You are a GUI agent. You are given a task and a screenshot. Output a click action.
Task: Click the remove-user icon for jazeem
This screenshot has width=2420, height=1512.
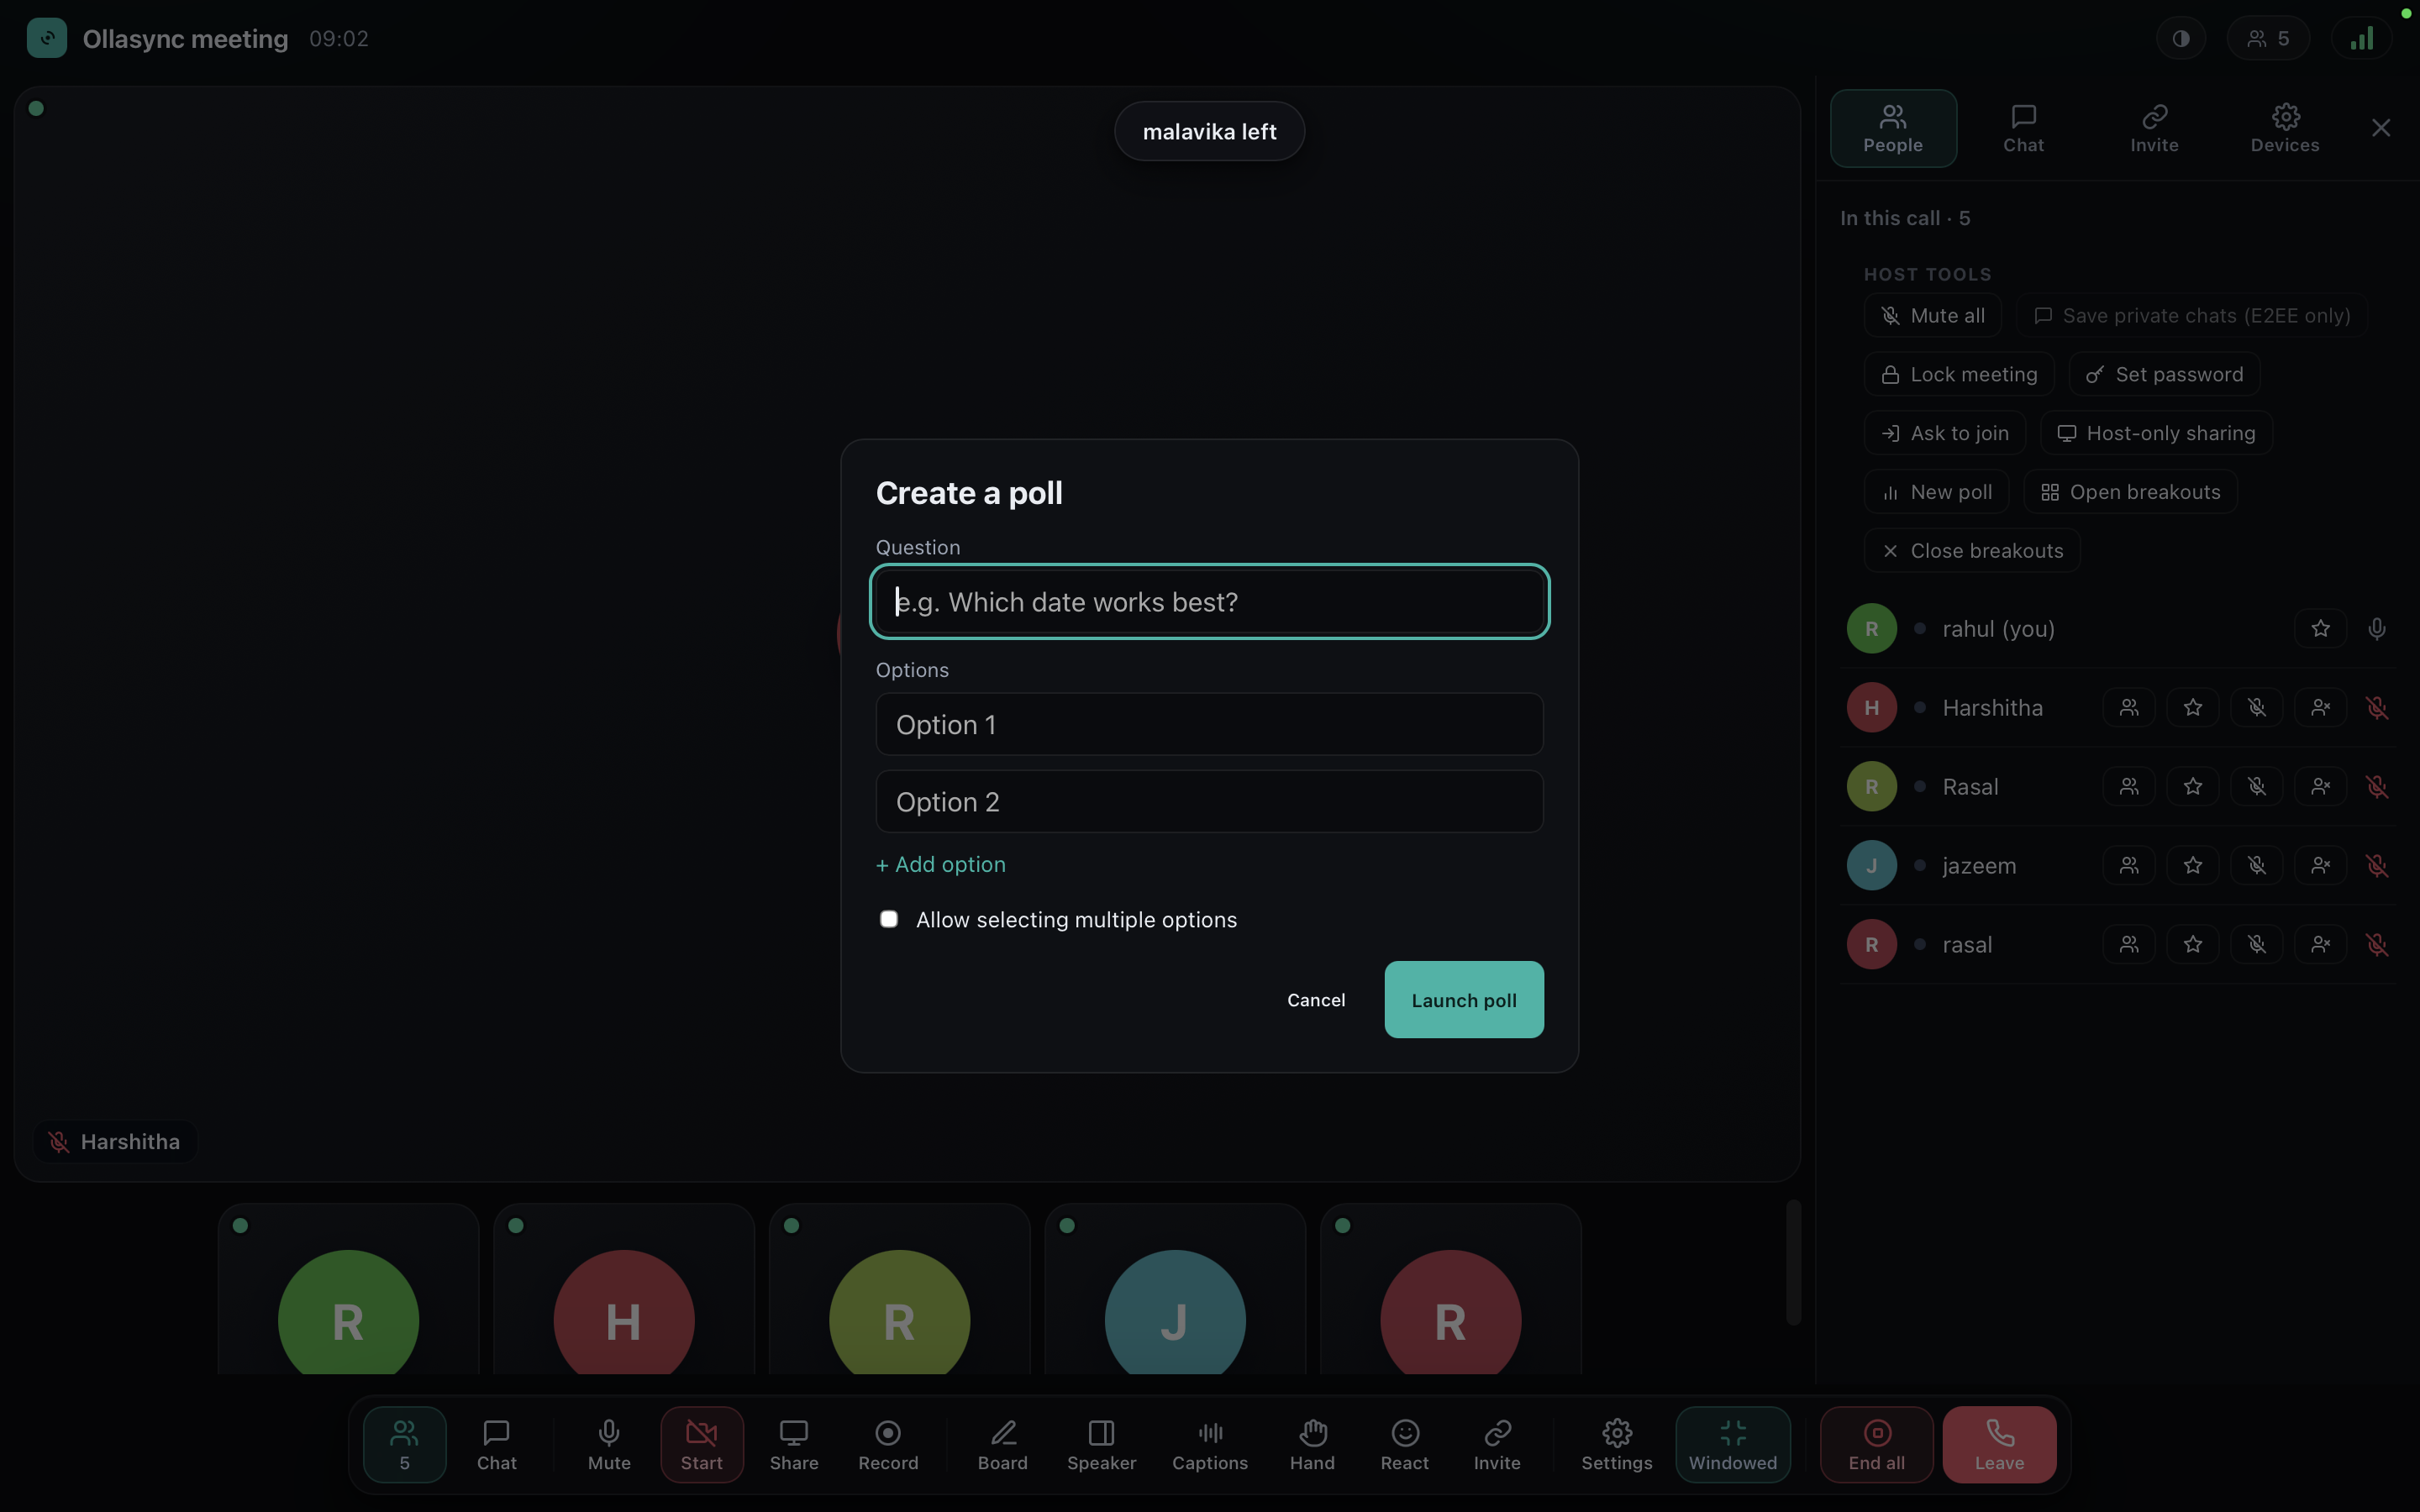[x=2320, y=866]
